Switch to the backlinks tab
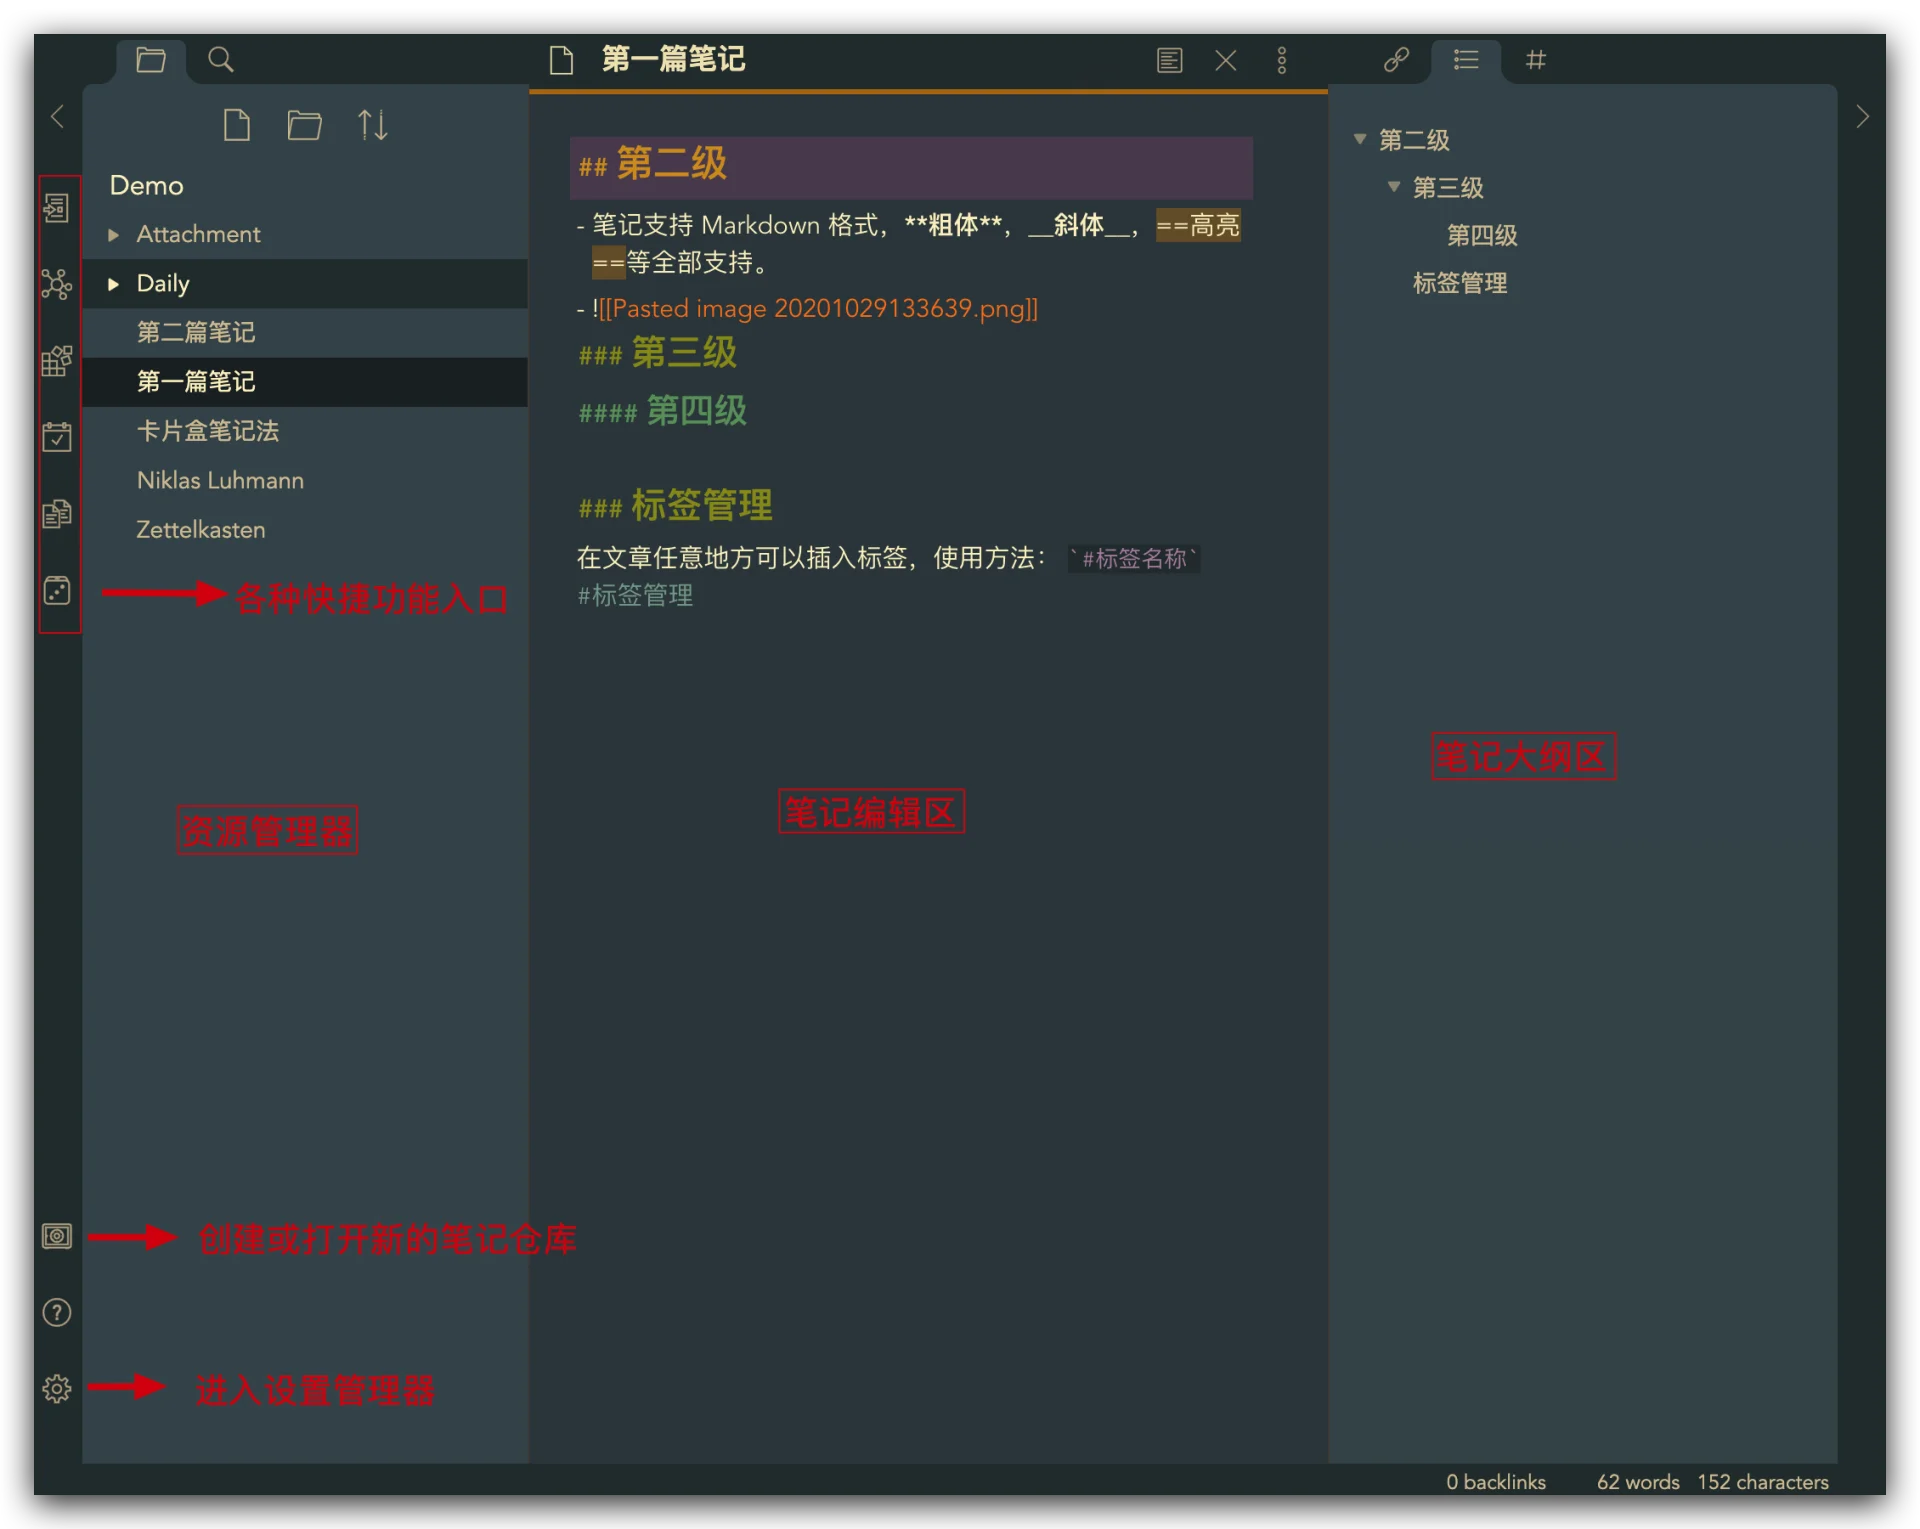The width and height of the screenshot is (1920, 1529). pyautogui.click(x=1395, y=60)
